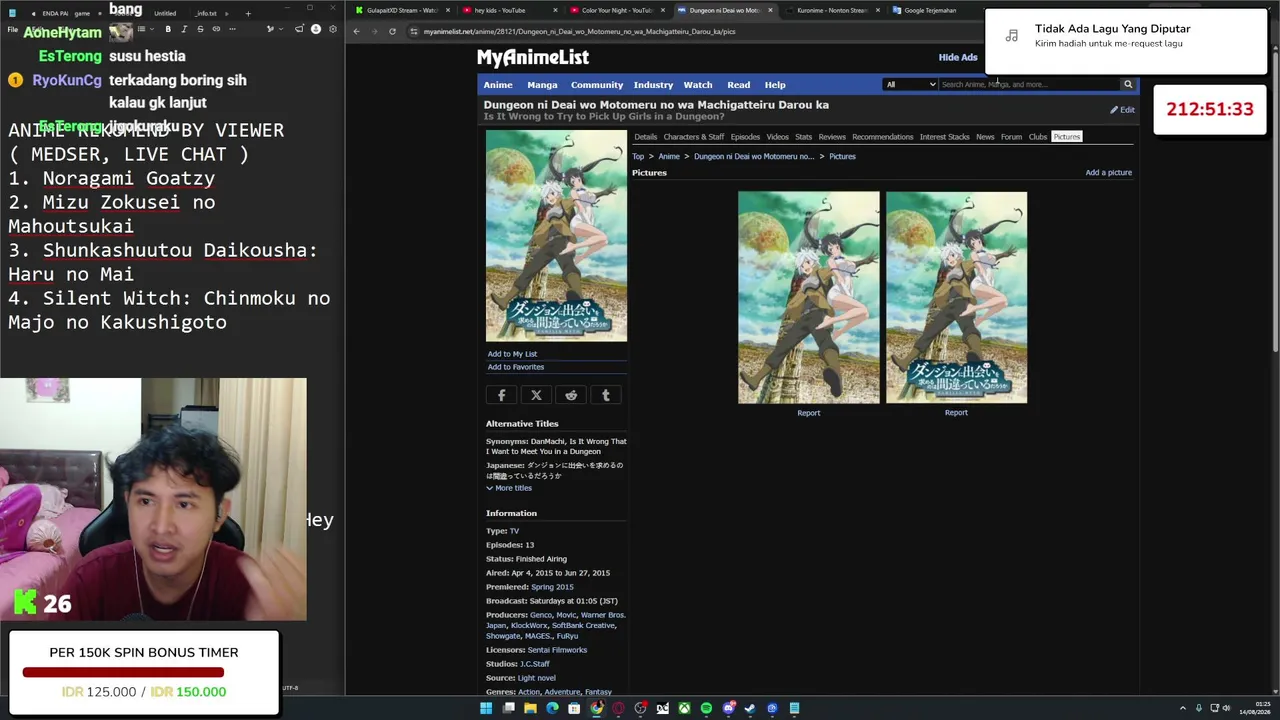Open the Spring 2015 premiered link
Screen dimensions: 1280x720
tap(553, 587)
